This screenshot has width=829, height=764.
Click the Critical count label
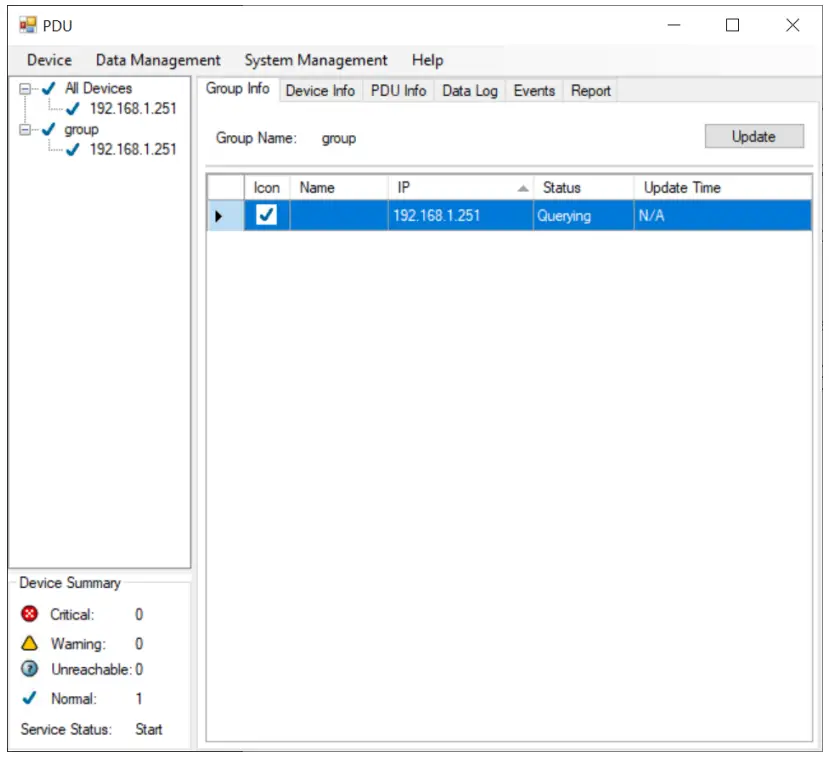[x=139, y=614]
